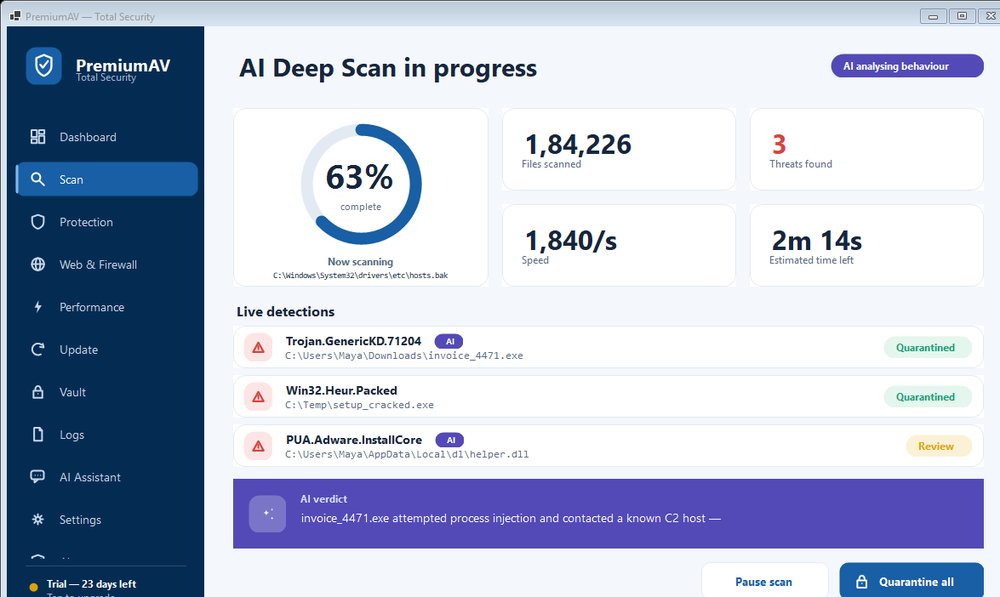Click the invoice_4471.exe file path
The width and height of the screenshot is (1000, 597).
click(x=404, y=356)
